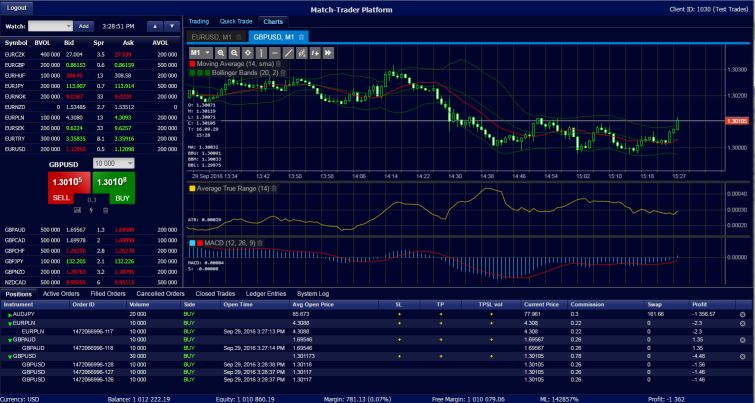
Task: Open the GBPUSD 10 000 volume dropdown
Action: click(x=114, y=164)
